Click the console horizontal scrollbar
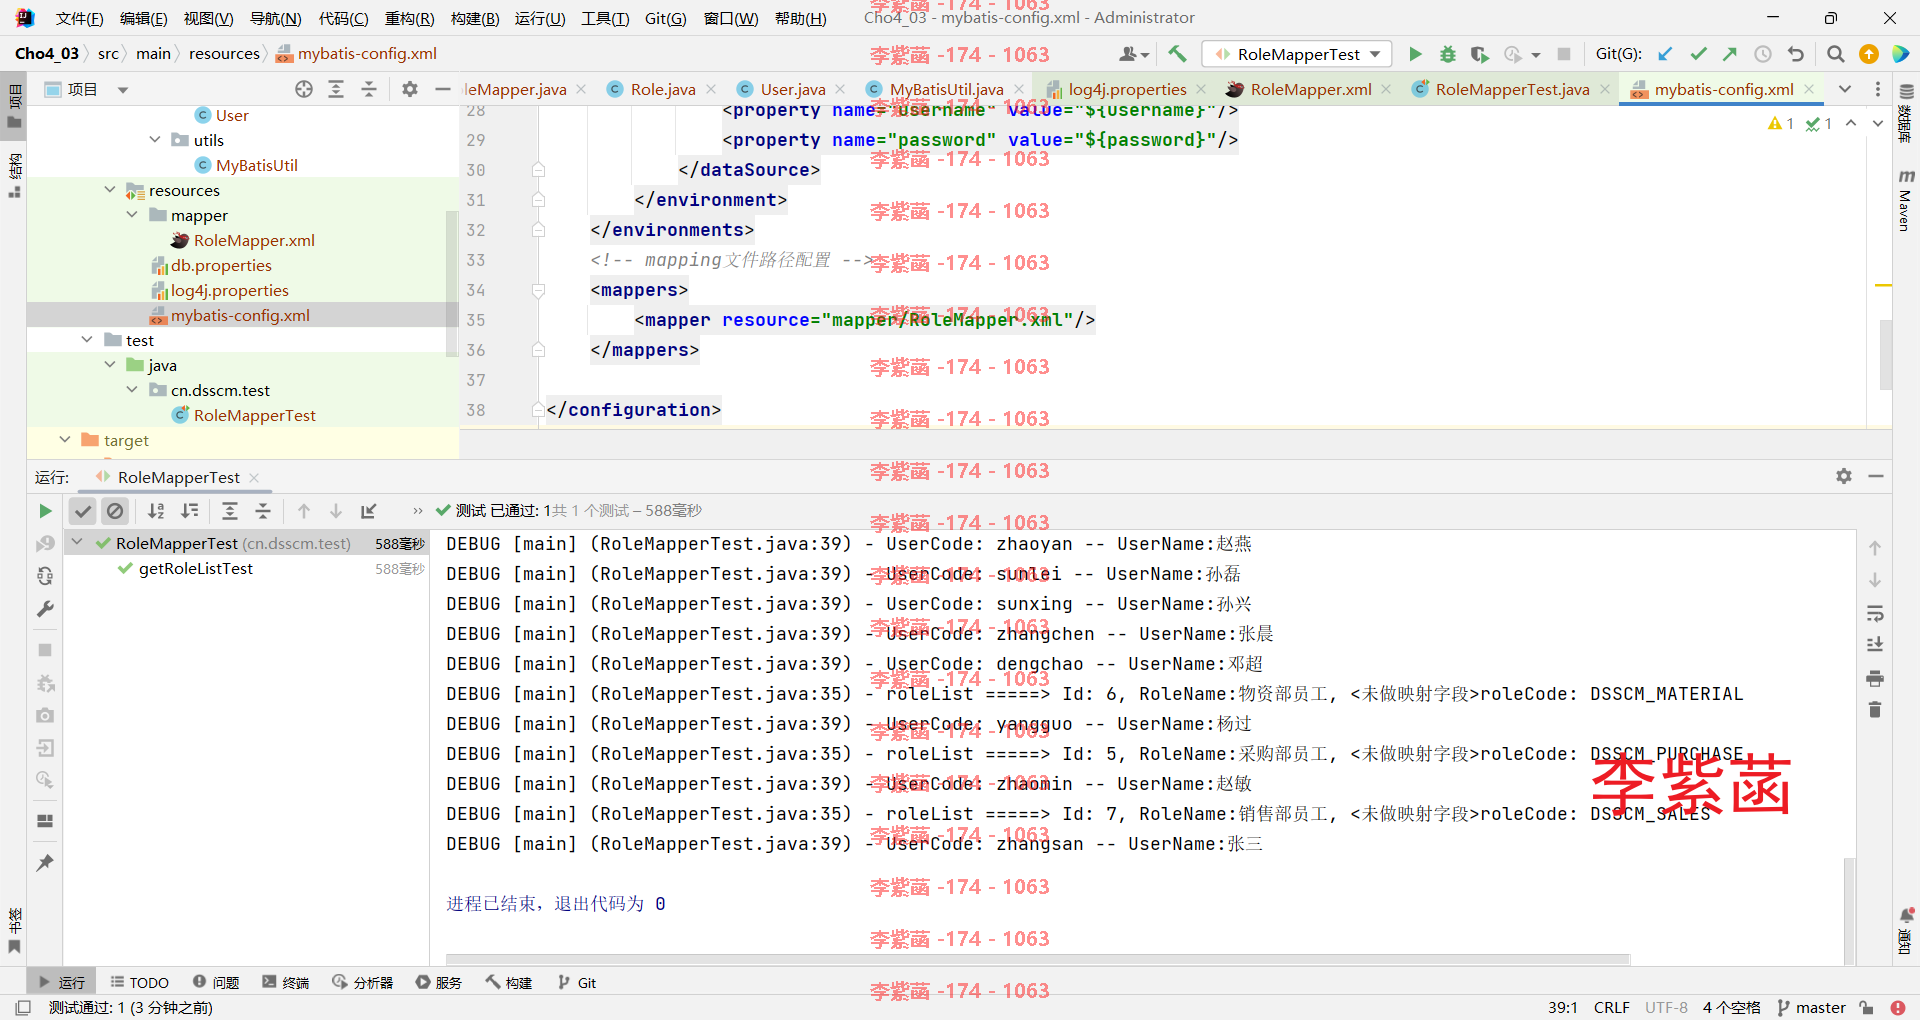This screenshot has width=1920, height=1020. coord(1038,959)
